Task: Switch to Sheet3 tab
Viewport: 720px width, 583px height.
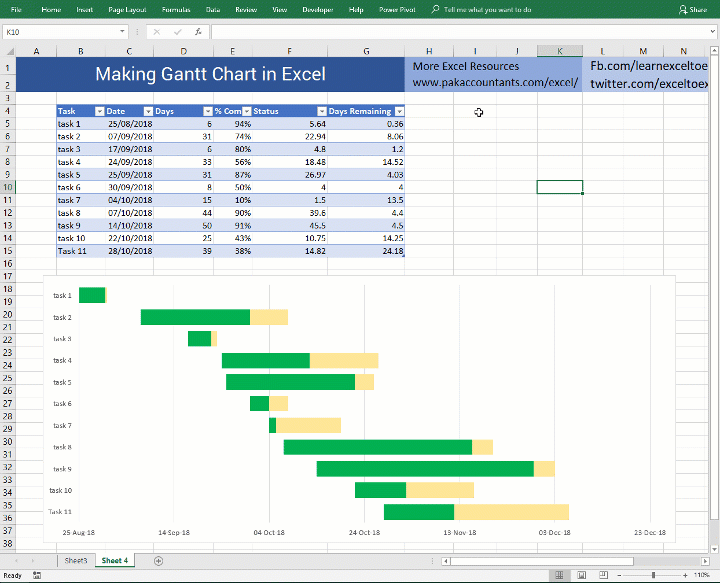Action: pos(76,561)
